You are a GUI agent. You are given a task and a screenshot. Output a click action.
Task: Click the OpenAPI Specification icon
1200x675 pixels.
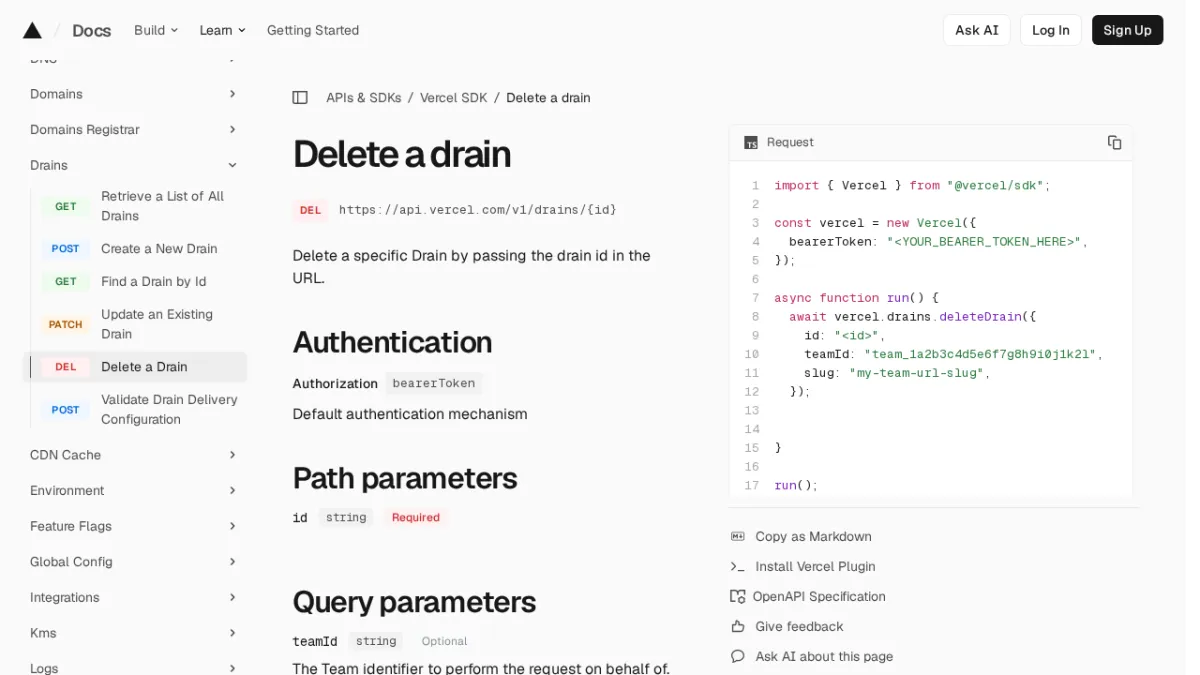pyautogui.click(x=738, y=597)
